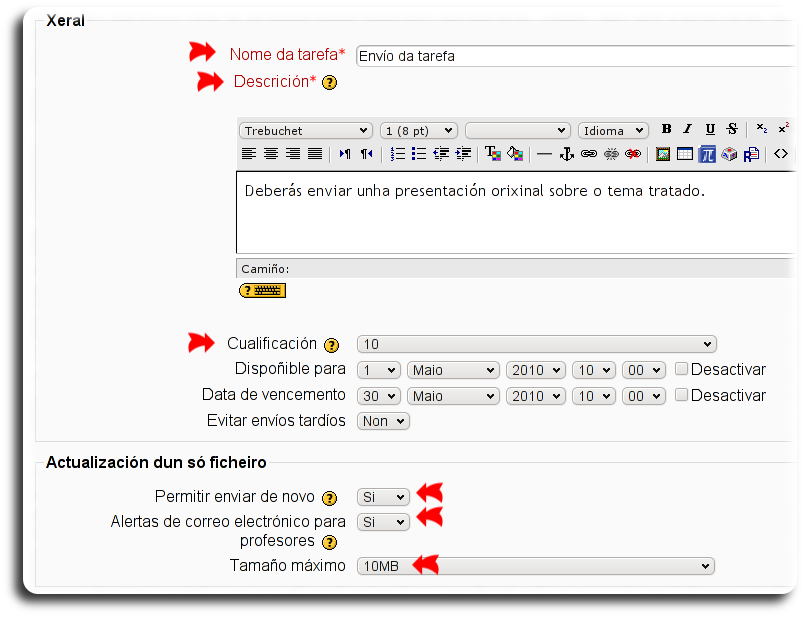Check Desactivar for Dispoñible para
Viewport: 804px width, 617px height.
point(682,369)
